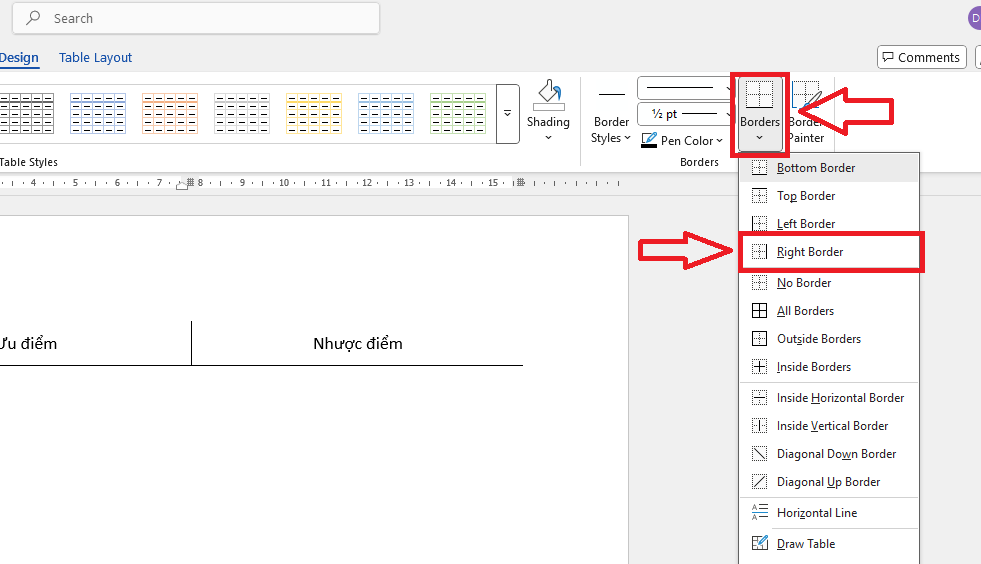Choose the Draw Table pencil option

coord(805,544)
